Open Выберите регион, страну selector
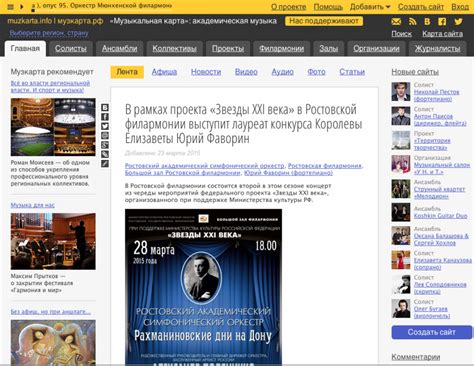 [x=49, y=33]
